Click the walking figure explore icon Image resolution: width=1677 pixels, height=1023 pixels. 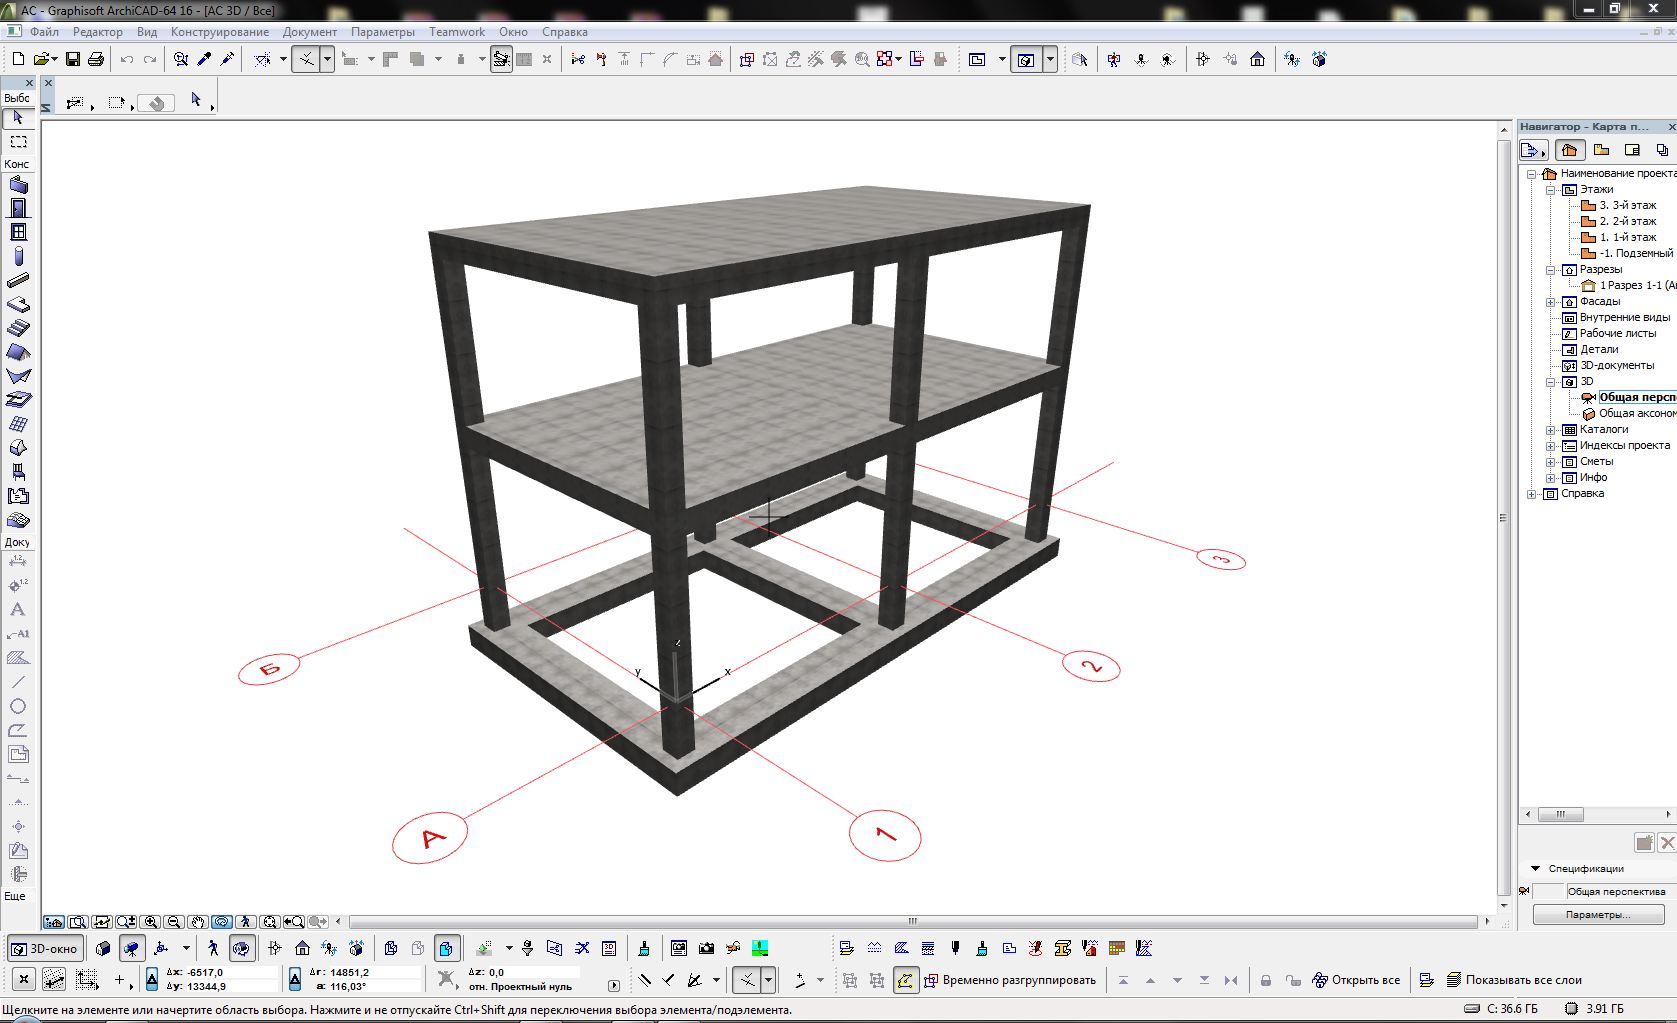(x=213, y=948)
